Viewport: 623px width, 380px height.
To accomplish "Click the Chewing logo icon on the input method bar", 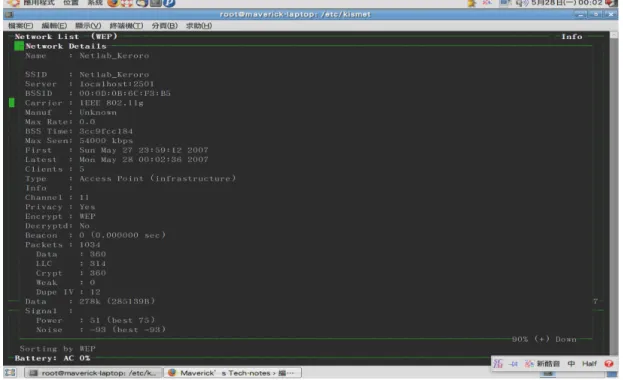I will (498, 364).
